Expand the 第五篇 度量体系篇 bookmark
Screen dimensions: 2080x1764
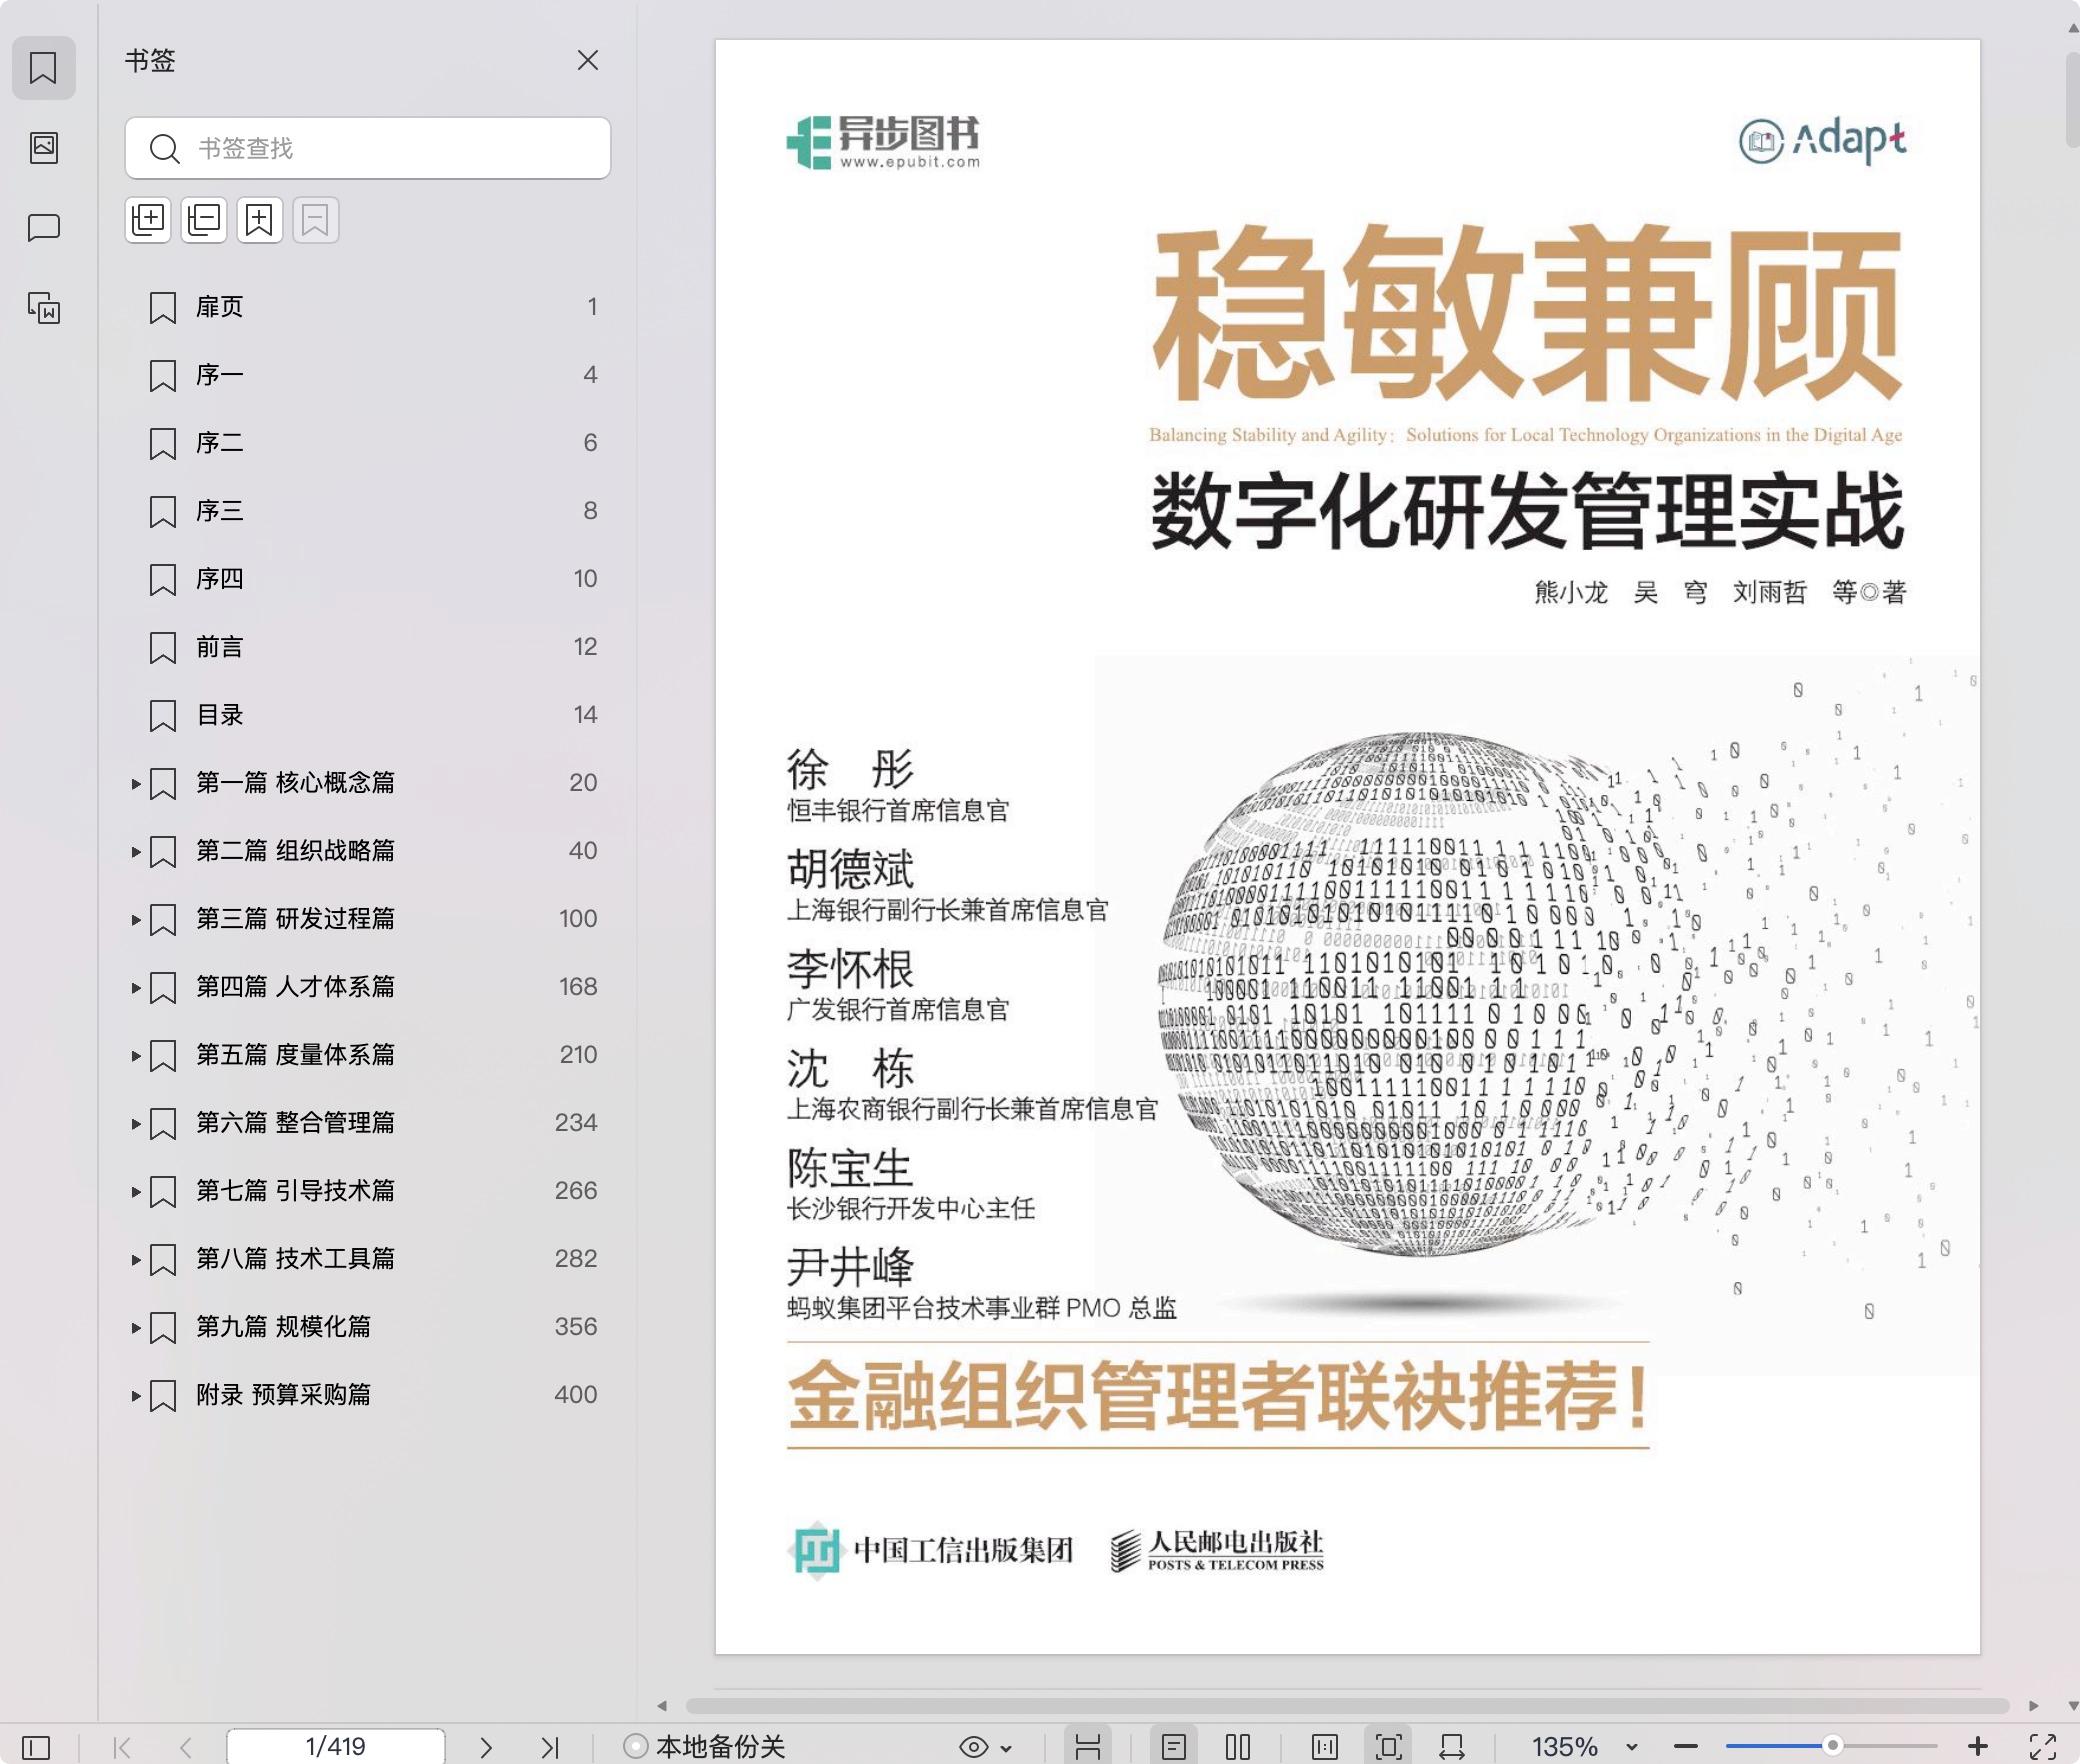(x=136, y=1055)
